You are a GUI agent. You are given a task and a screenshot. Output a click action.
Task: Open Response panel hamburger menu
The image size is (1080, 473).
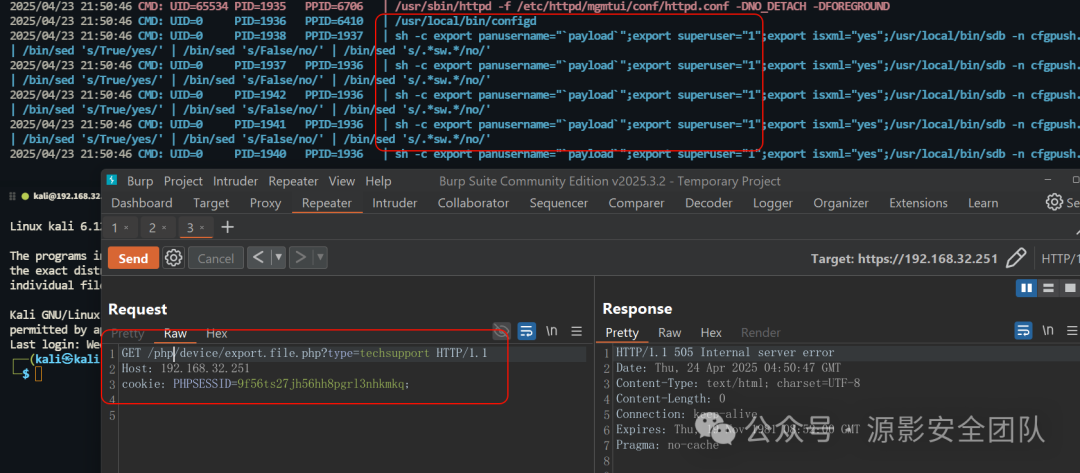(x=1073, y=331)
